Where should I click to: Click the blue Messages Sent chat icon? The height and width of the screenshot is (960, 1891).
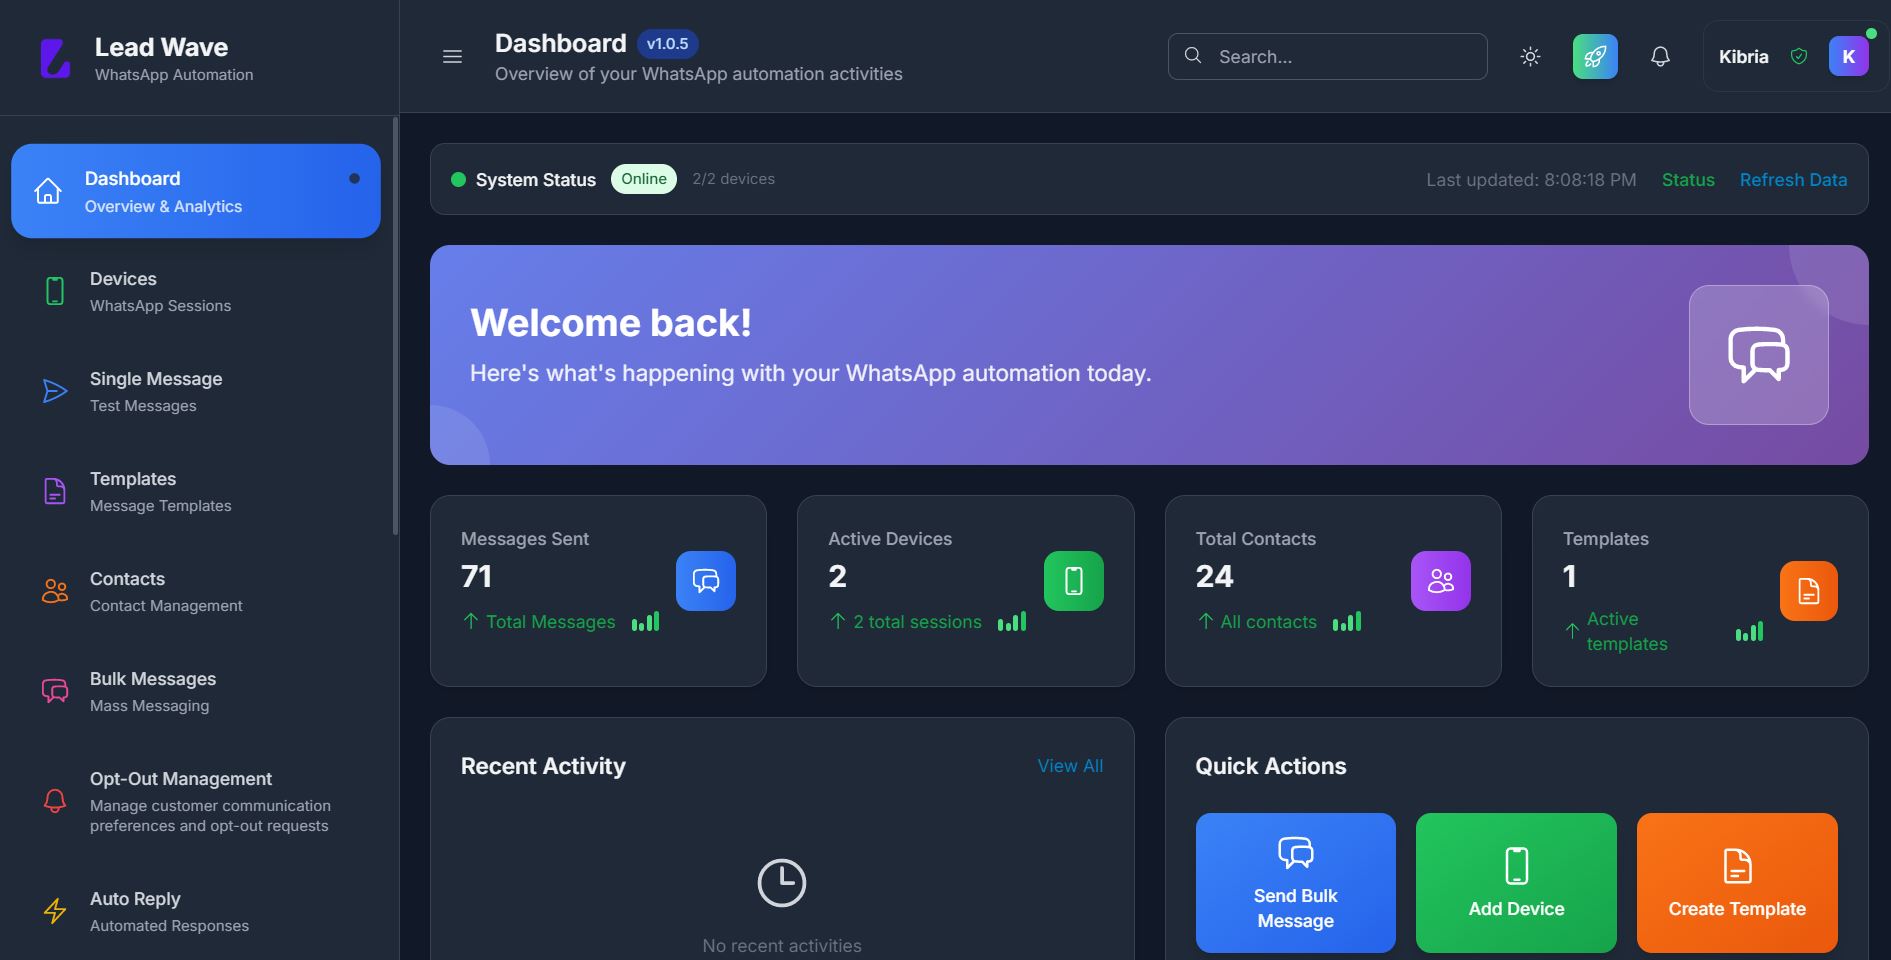pyautogui.click(x=705, y=581)
